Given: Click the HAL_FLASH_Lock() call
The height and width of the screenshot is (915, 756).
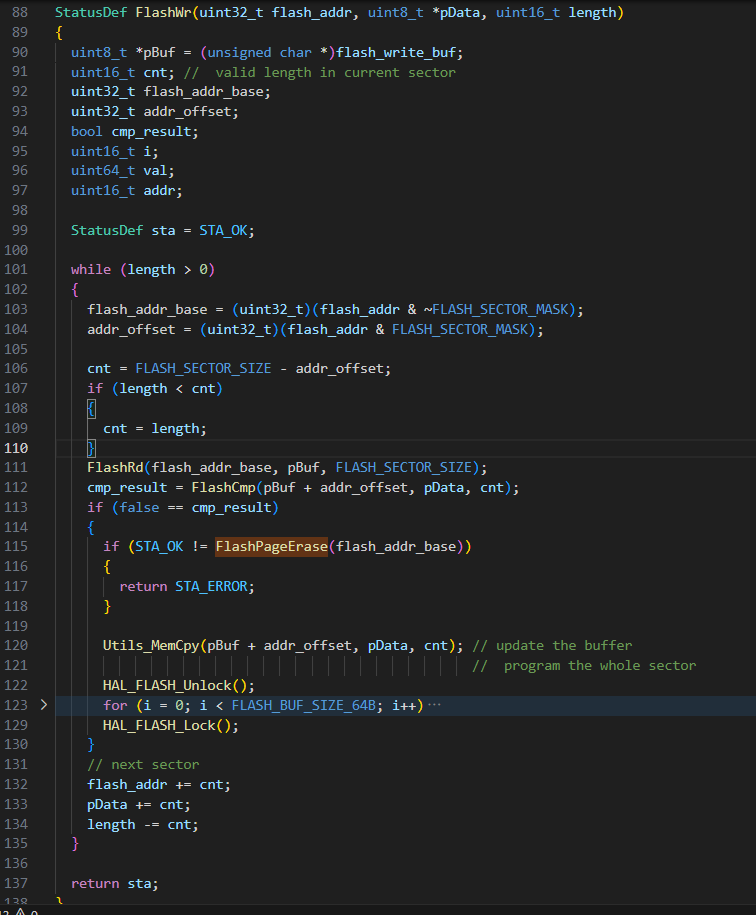Looking at the screenshot, I should 170,725.
